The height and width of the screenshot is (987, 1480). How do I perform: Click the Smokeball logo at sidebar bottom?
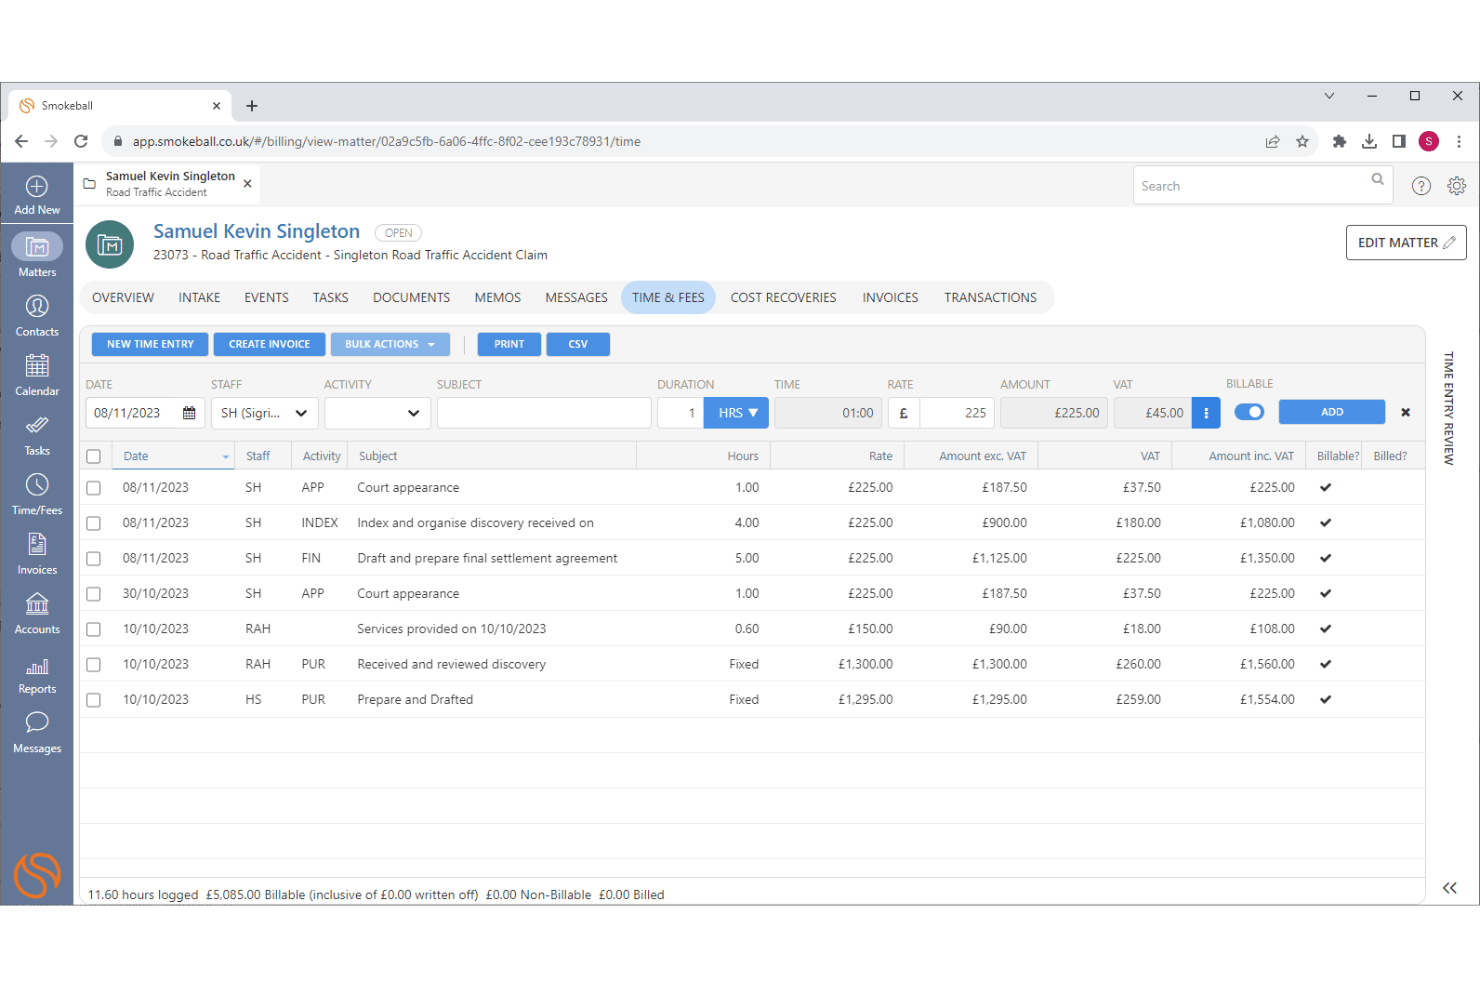(x=37, y=874)
